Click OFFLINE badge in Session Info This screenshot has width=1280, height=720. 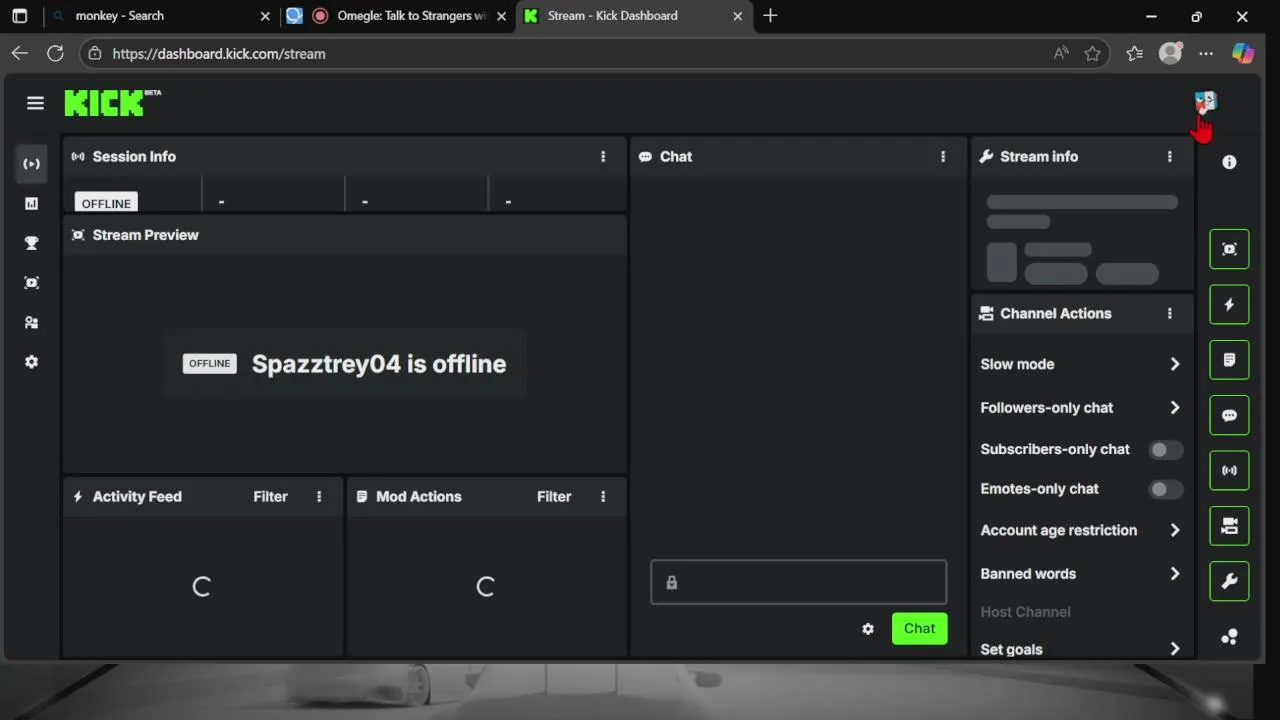106,203
